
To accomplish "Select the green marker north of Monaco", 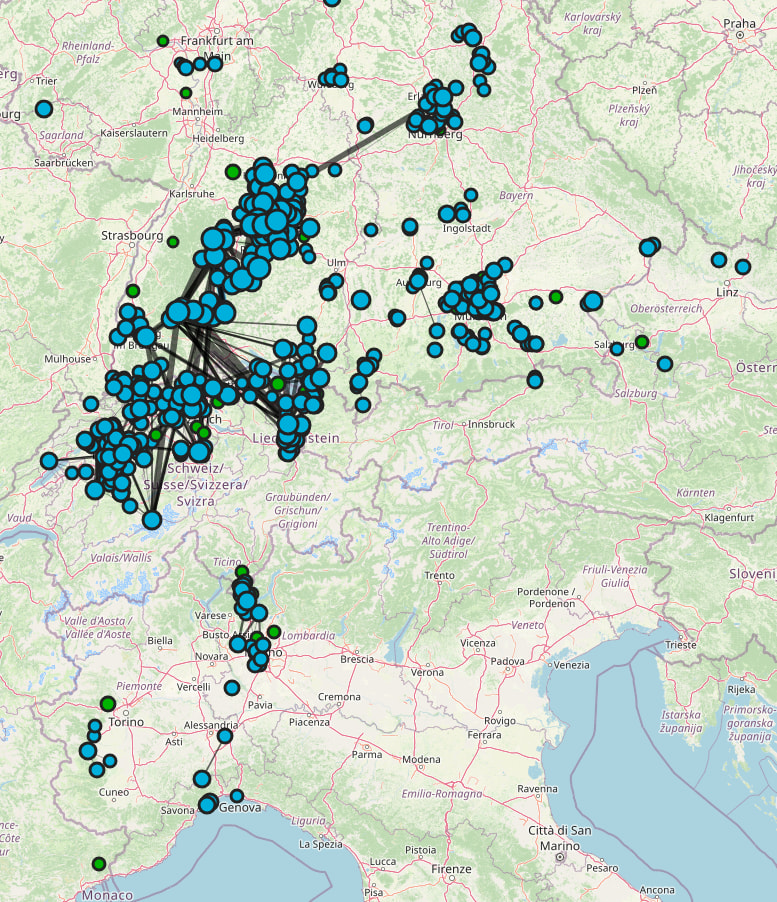I will click(x=99, y=863).
